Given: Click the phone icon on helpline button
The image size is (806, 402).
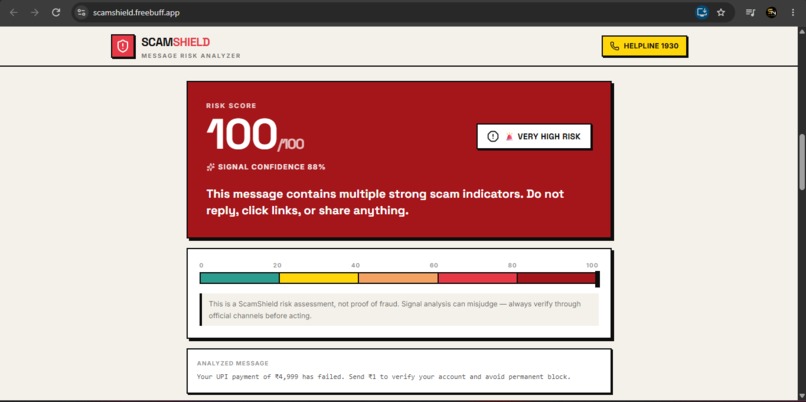Looking at the screenshot, I should [614, 46].
